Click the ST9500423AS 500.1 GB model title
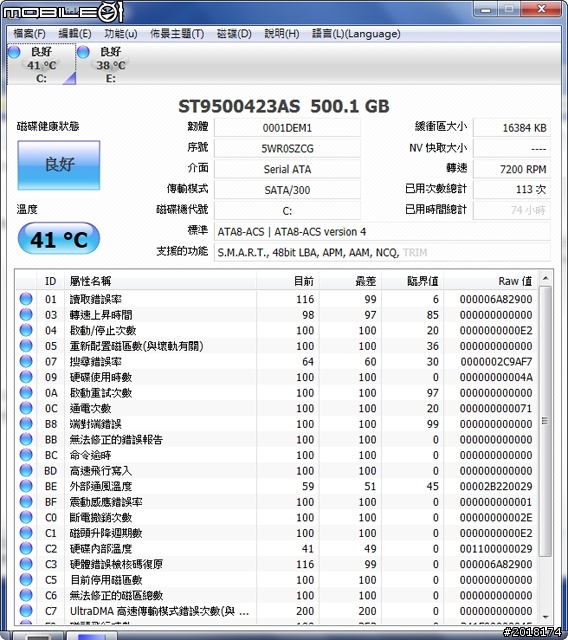 point(284,107)
